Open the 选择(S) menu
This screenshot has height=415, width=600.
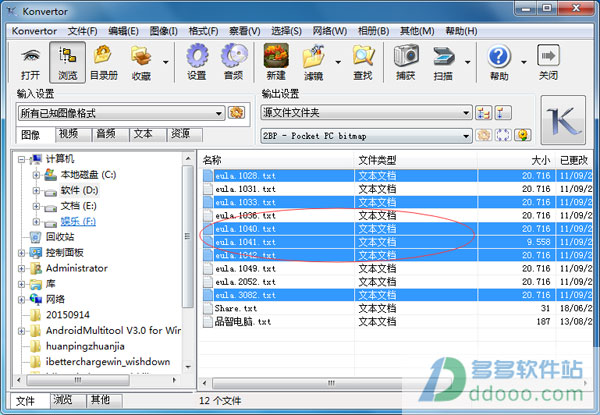(x=286, y=31)
